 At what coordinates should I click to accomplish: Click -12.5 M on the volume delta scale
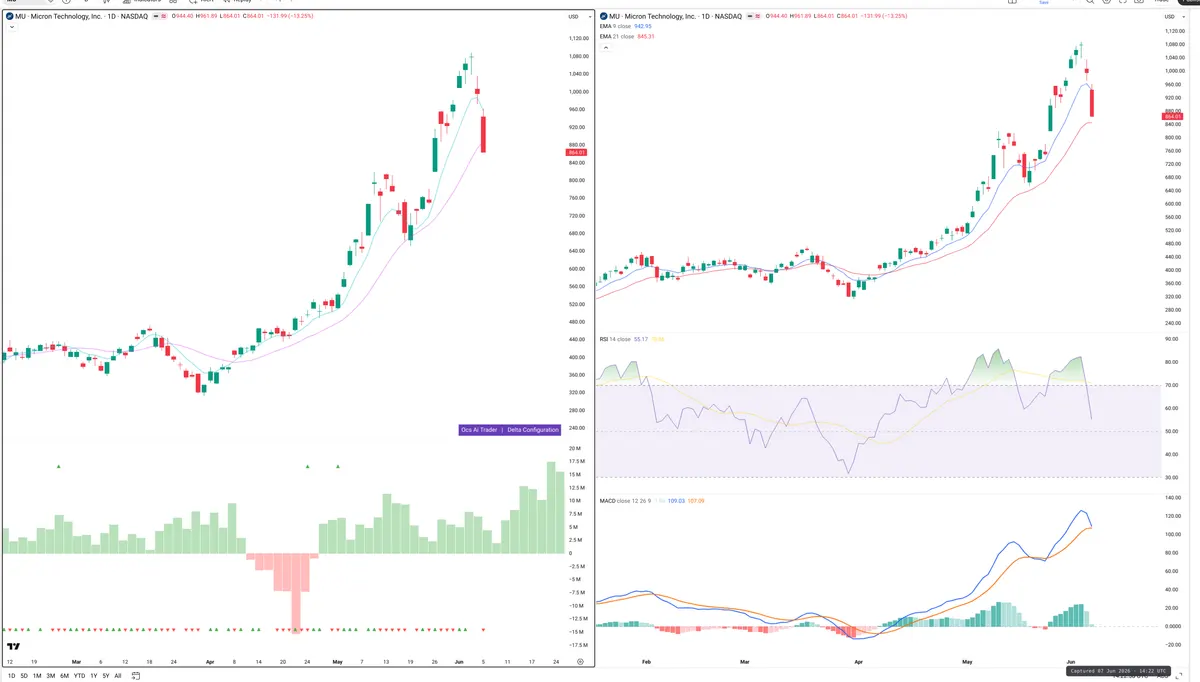(576, 619)
